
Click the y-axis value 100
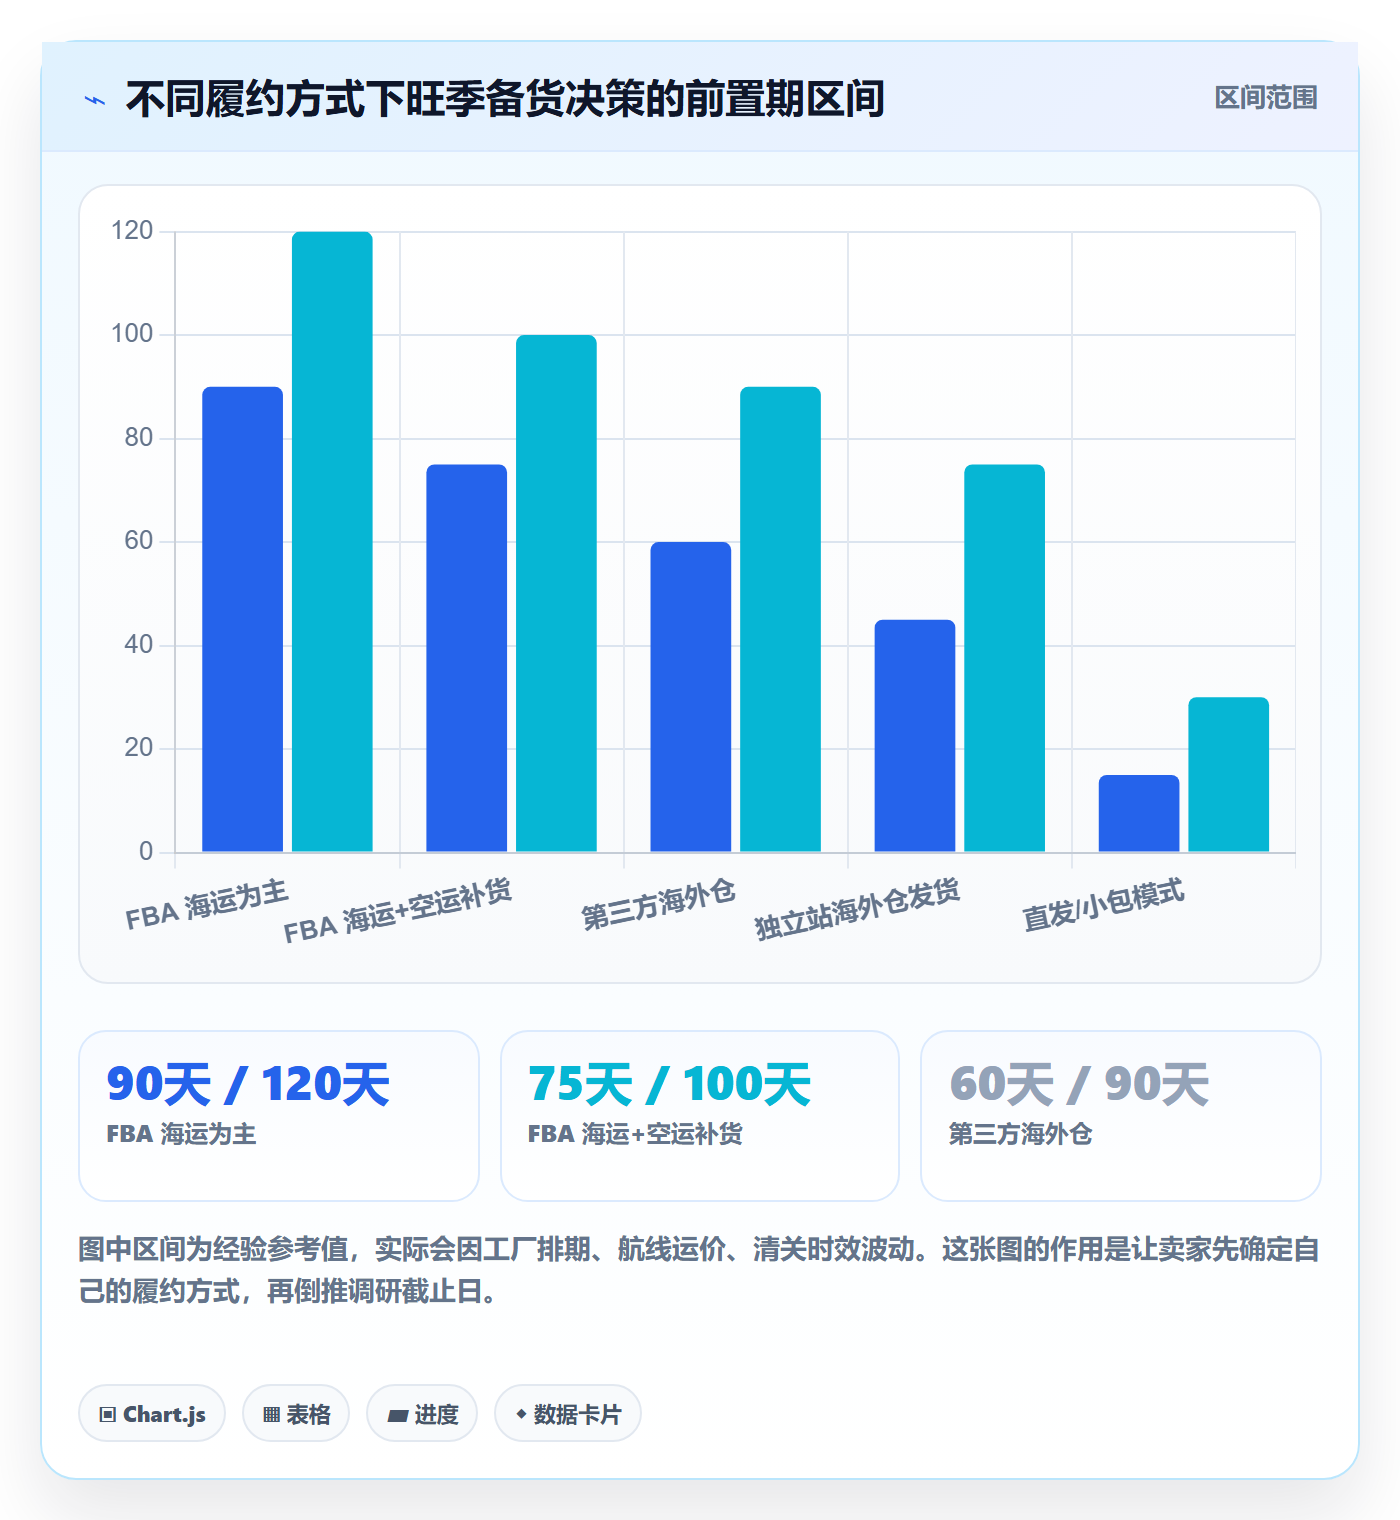132,334
